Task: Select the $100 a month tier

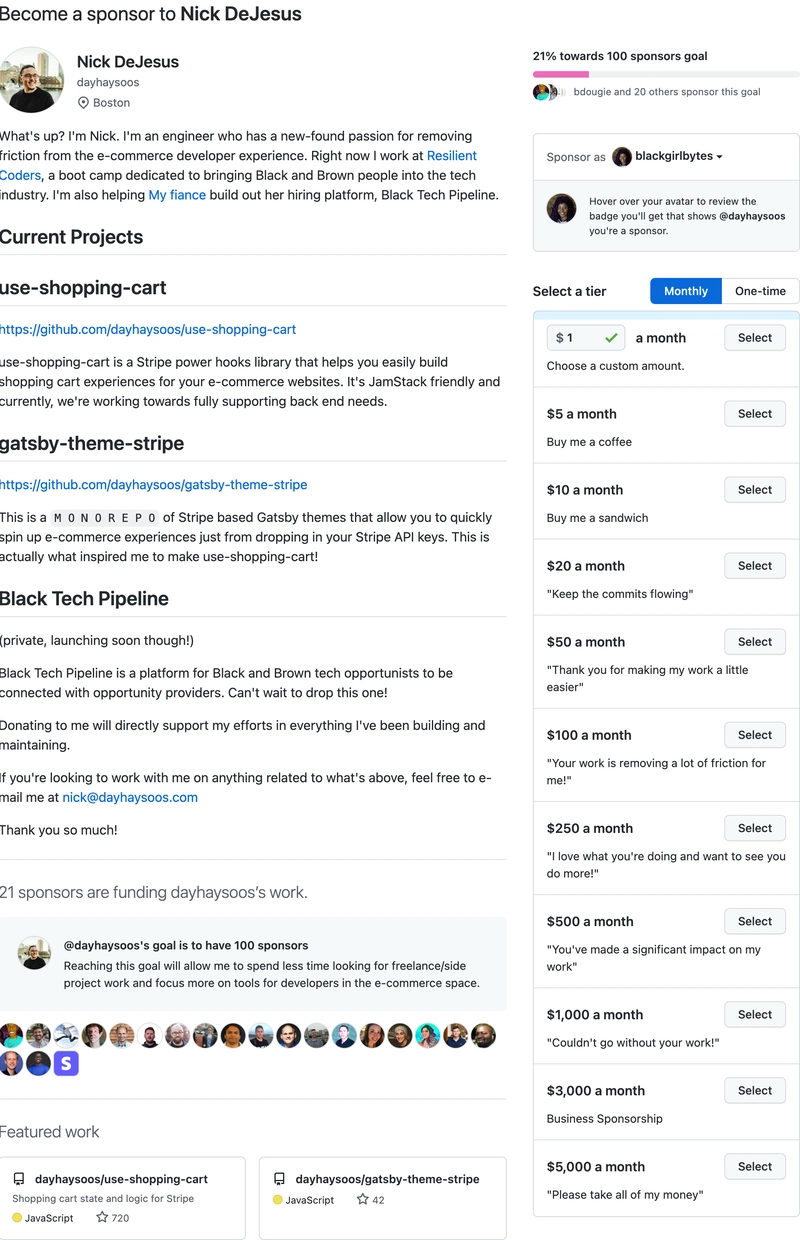Action: click(754, 735)
